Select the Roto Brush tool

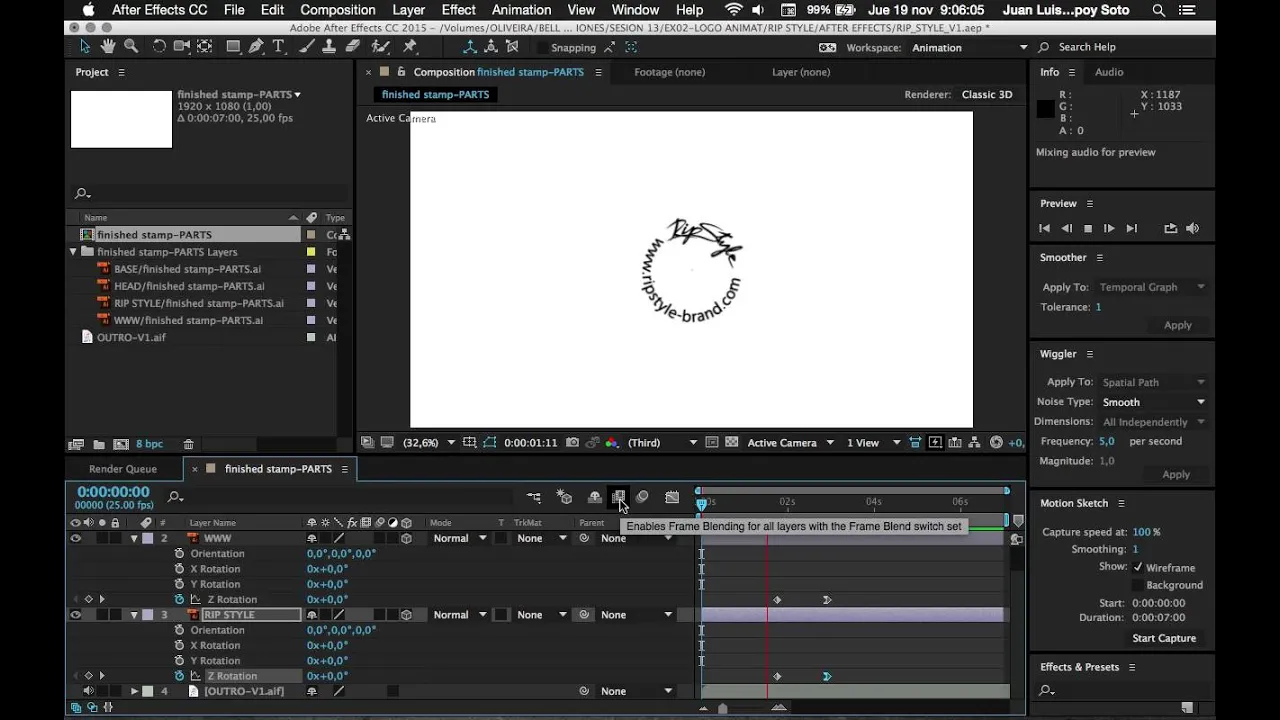pyautogui.click(x=381, y=47)
